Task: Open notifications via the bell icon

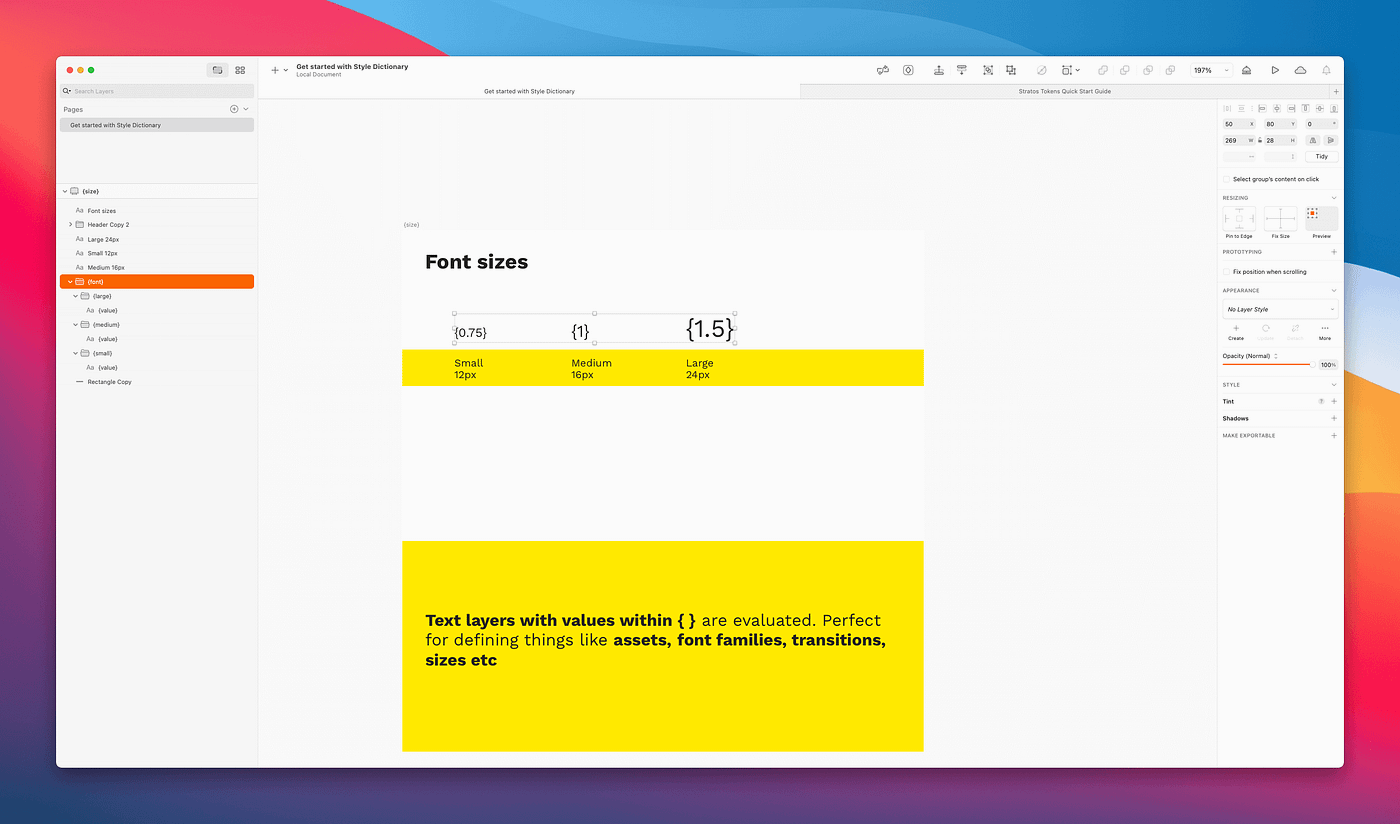Action: (1324, 70)
